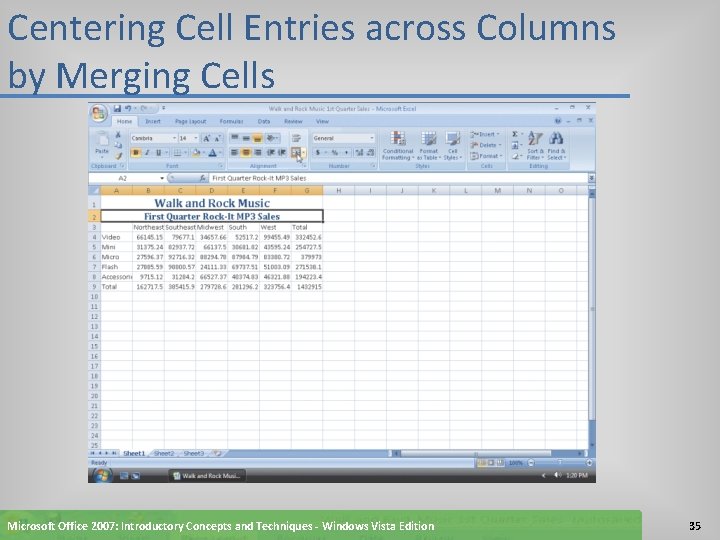Open Conditional Formatting menu
The height and width of the screenshot is (540, 720).
(x=398, y=146)
